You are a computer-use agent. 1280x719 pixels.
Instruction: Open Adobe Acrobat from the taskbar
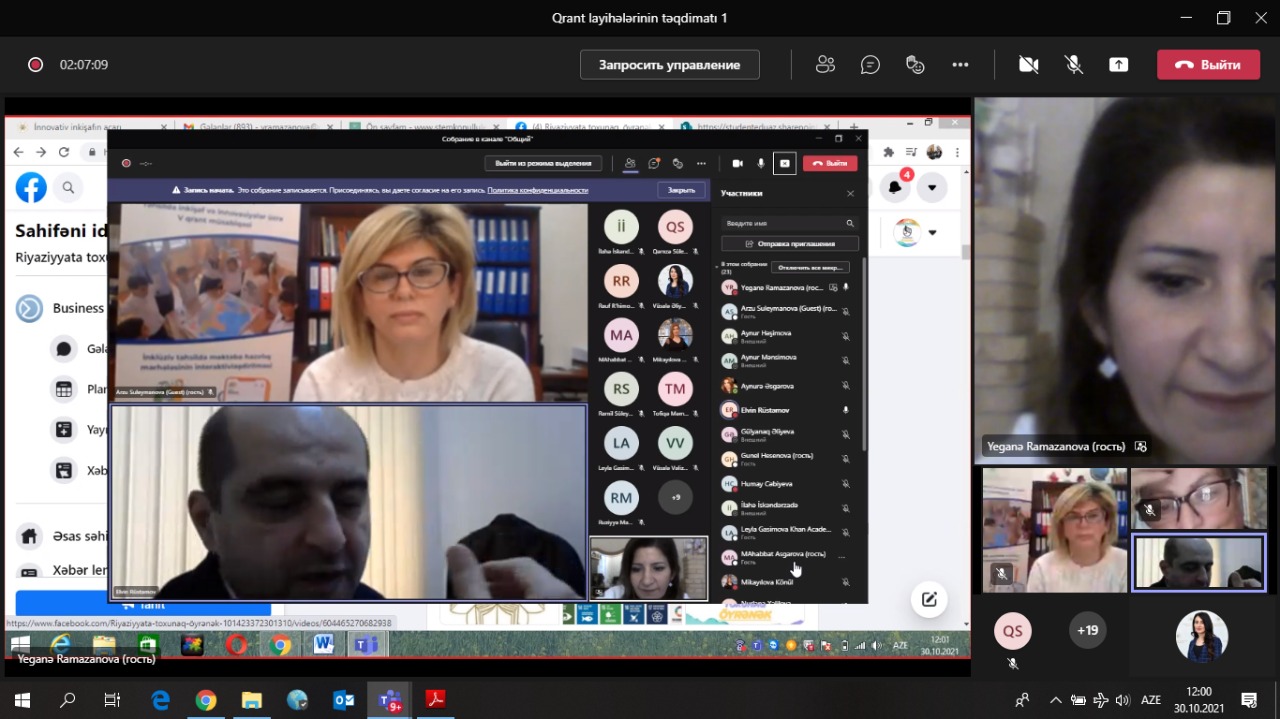click(x=435, y=700)
